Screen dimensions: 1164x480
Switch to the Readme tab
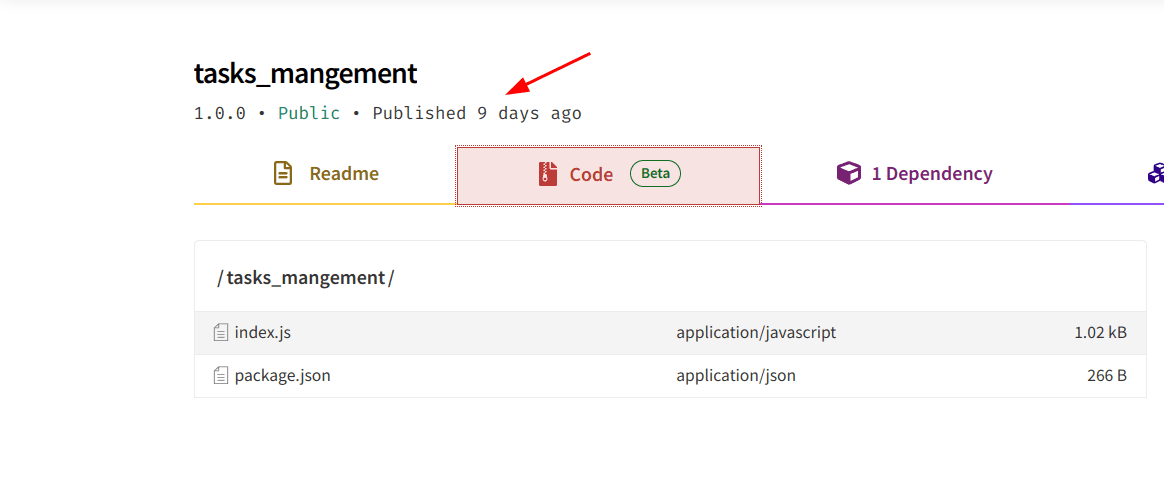click(343, 174)
